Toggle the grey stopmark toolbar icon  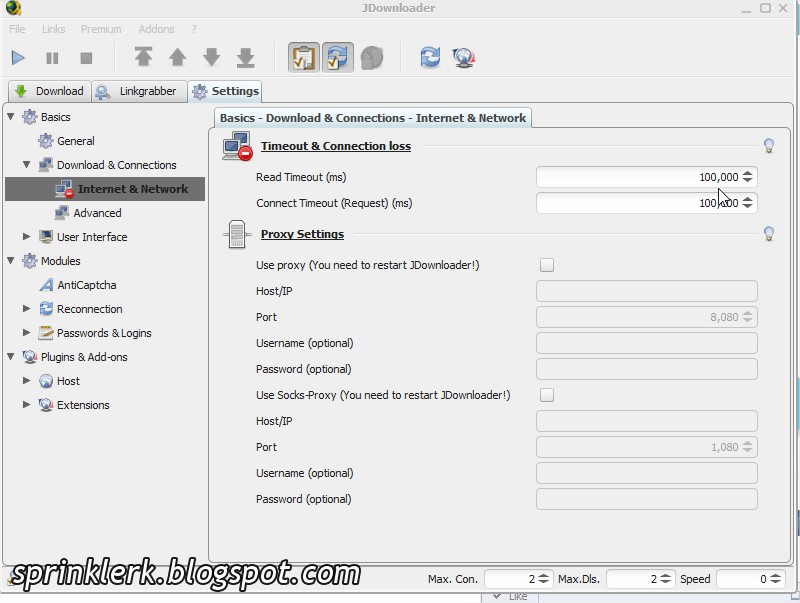coord(372,58)
